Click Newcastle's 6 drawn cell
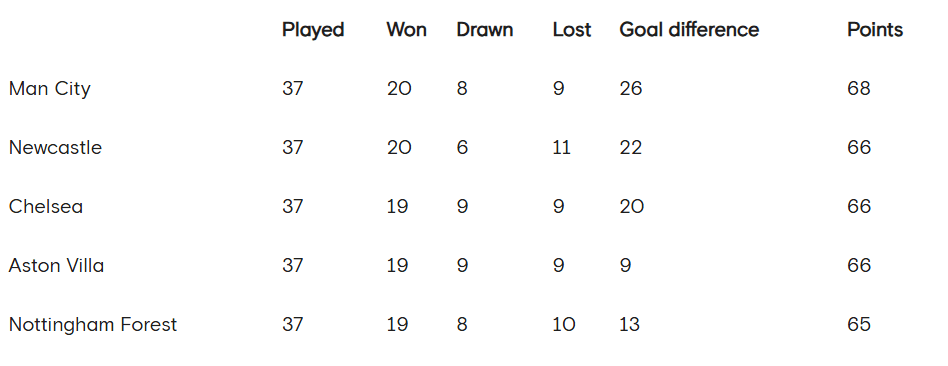The height and width of the screenshot is (366, 948). pos(462,148)
